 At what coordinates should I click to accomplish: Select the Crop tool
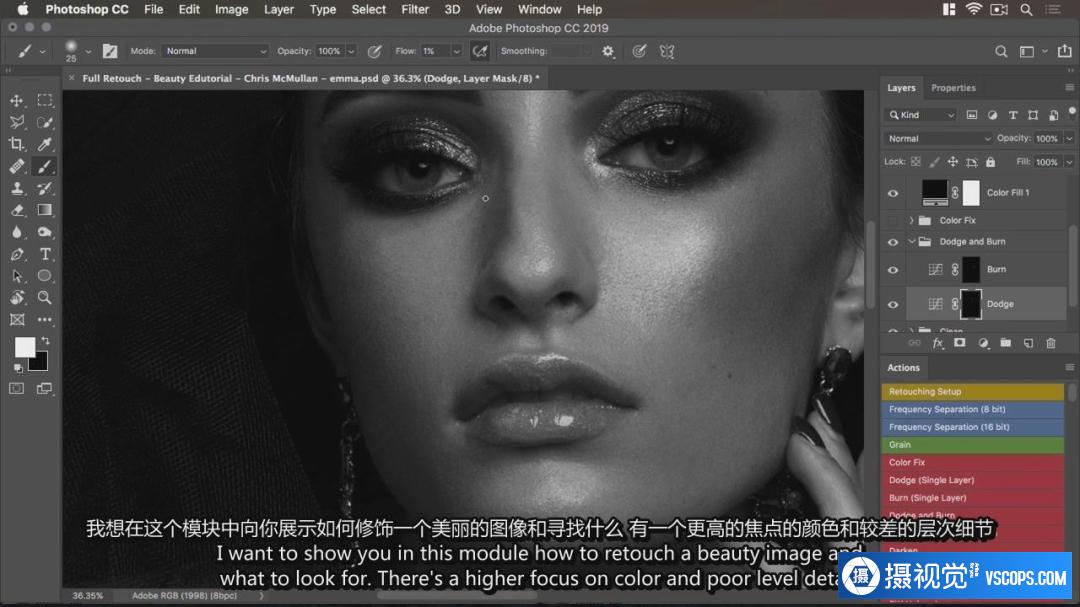point(17,144)
